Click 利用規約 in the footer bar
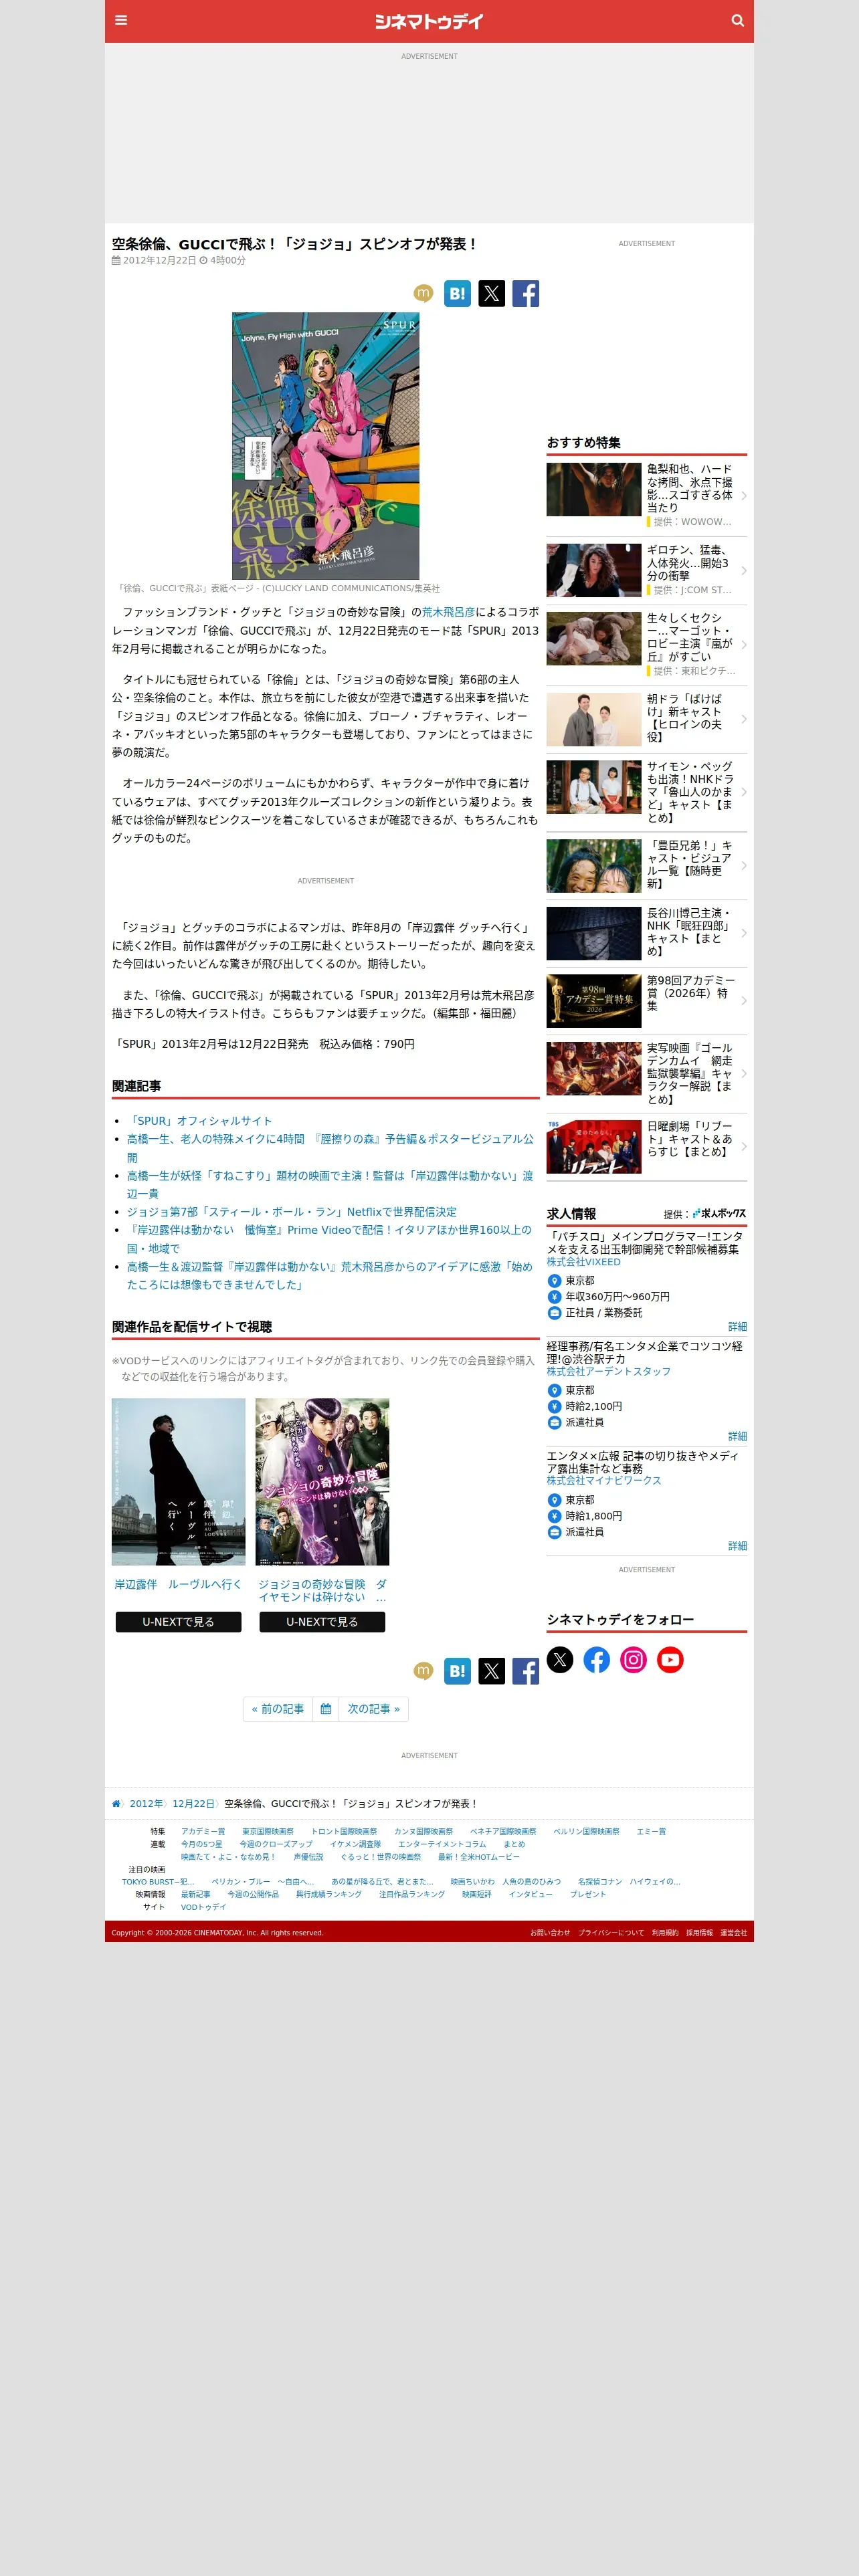This screenshot has height=2576, width=859. click(665, 1933)
